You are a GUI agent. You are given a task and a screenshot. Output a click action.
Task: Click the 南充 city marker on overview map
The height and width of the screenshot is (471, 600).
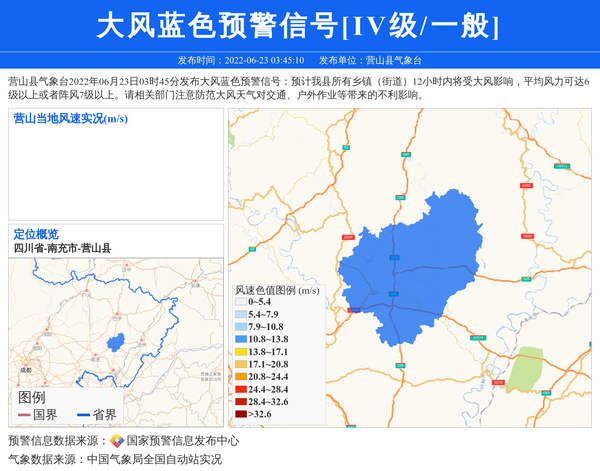click(97, 355)
